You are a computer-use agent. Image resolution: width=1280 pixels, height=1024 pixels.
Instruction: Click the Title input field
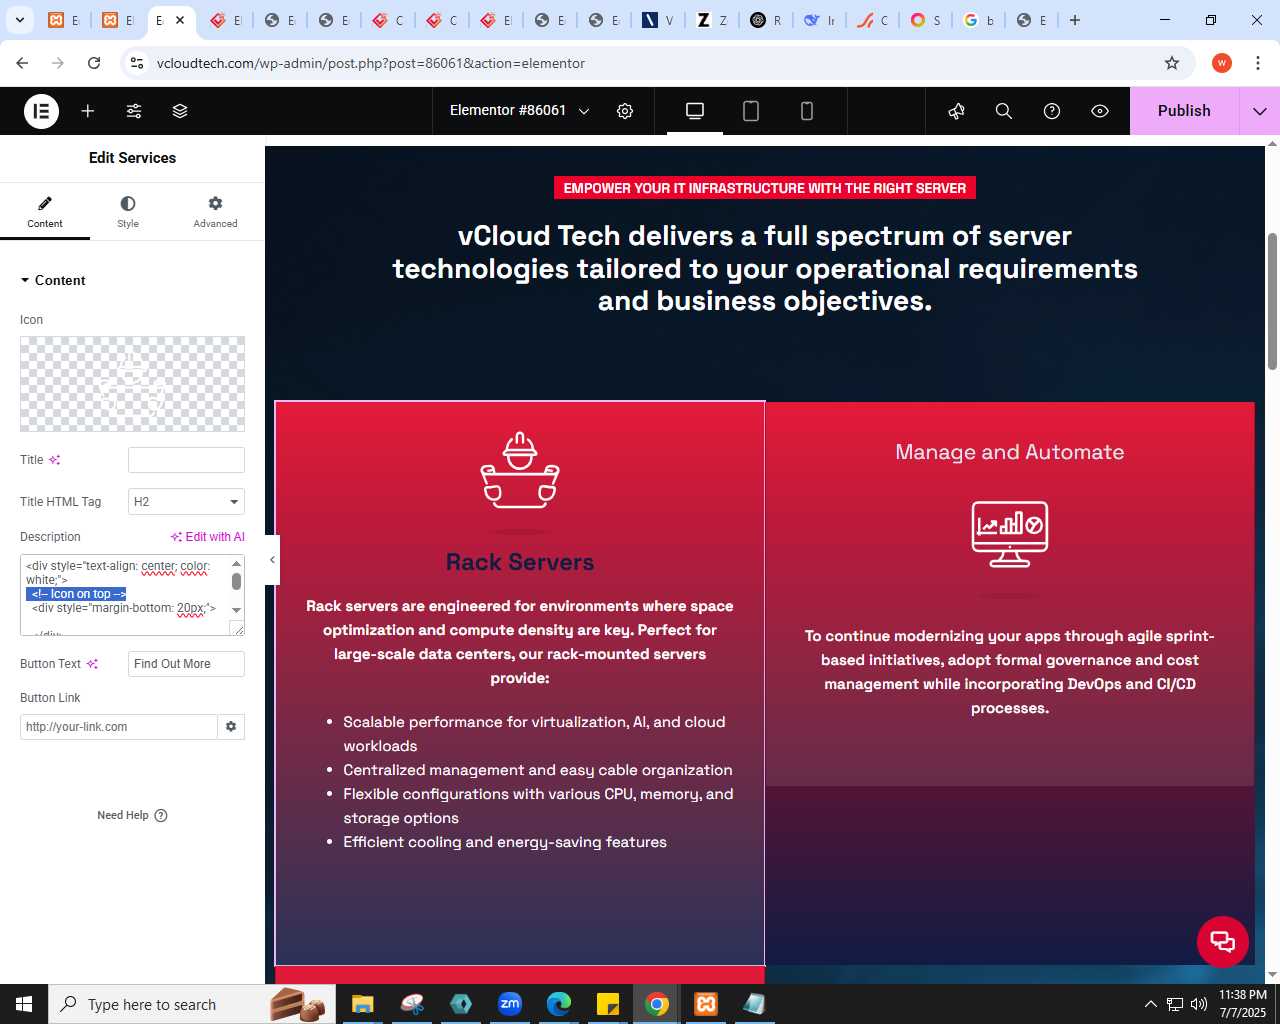point(186,460)
